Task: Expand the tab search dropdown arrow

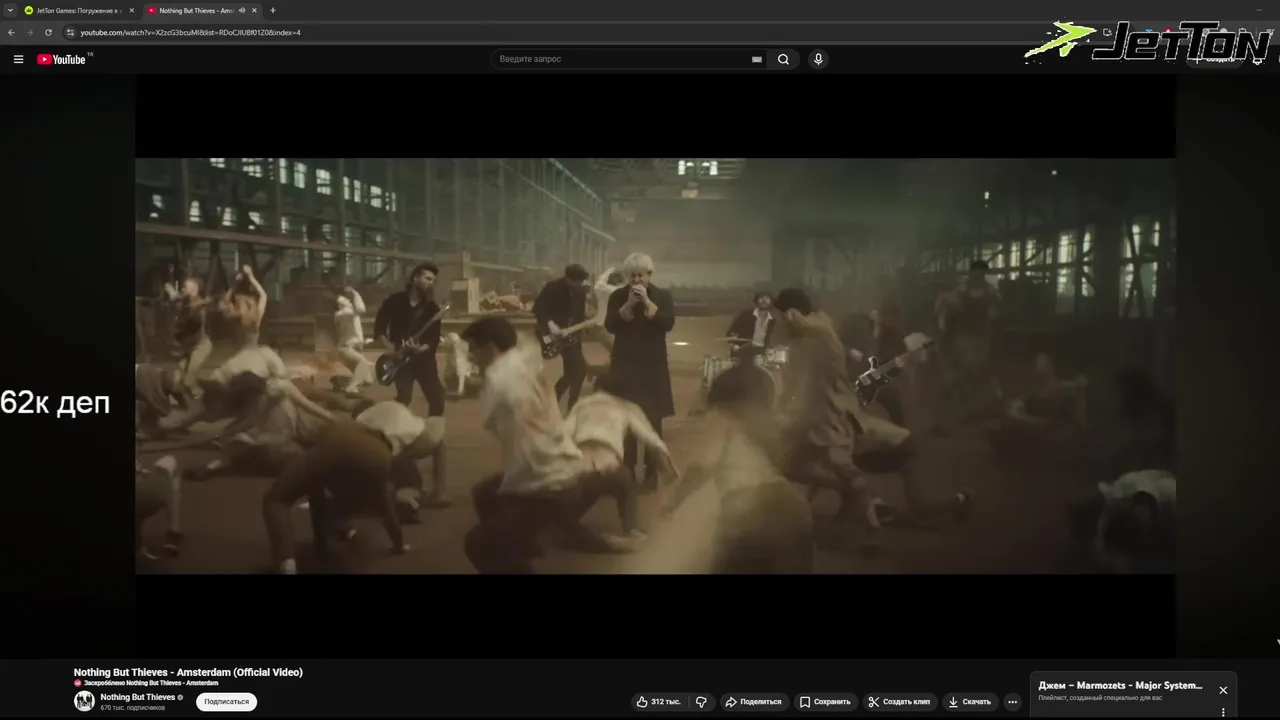Action: pyautogui.click(x=9, y=10)
